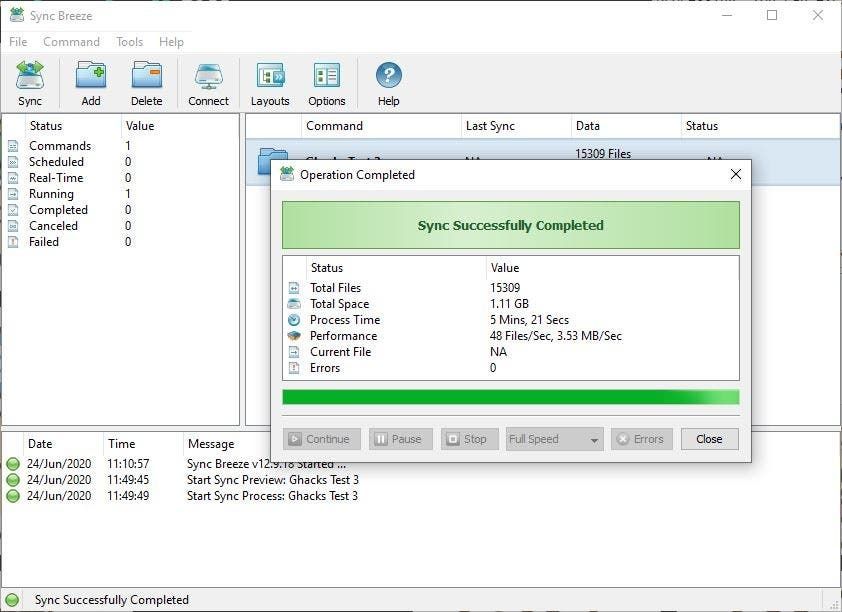
Task: Expand the Full Speed dropdown
Action: 555,439
